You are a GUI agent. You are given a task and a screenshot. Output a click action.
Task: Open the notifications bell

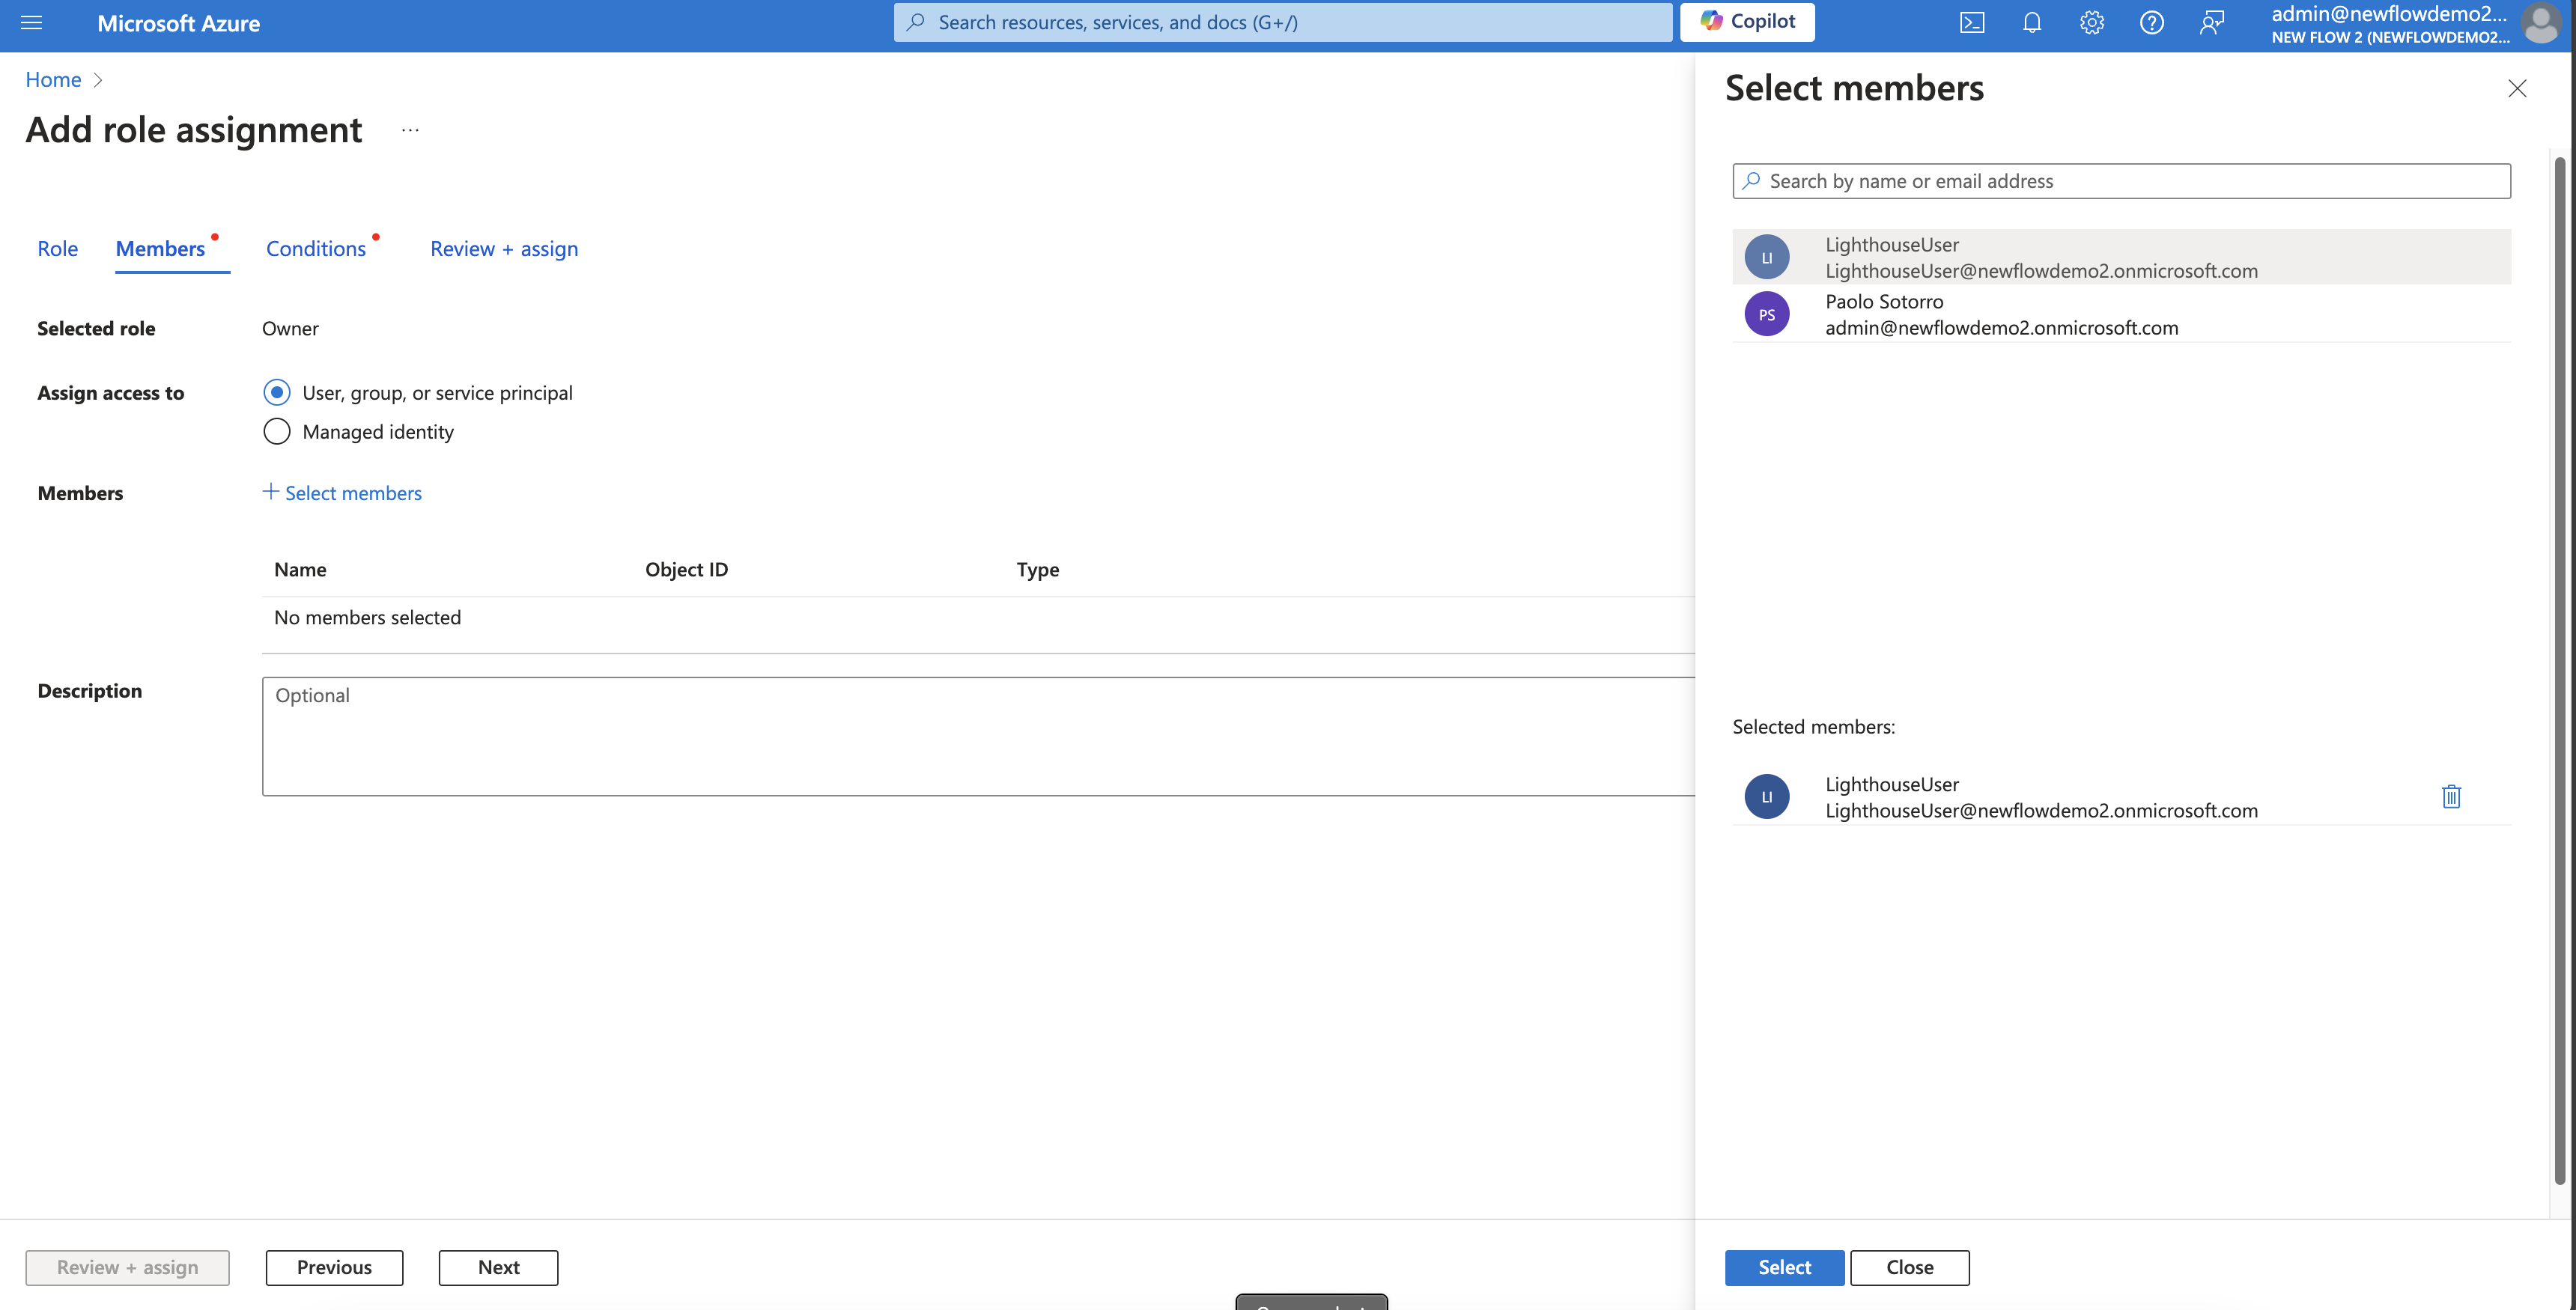2031,22
